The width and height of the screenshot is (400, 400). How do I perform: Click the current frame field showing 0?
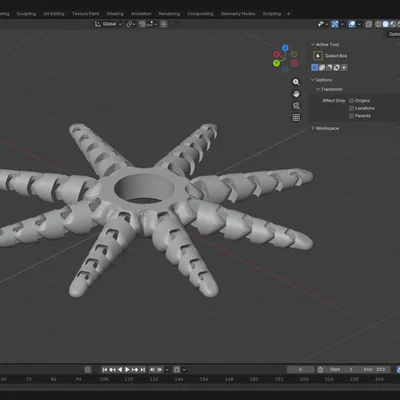[301, 369]
